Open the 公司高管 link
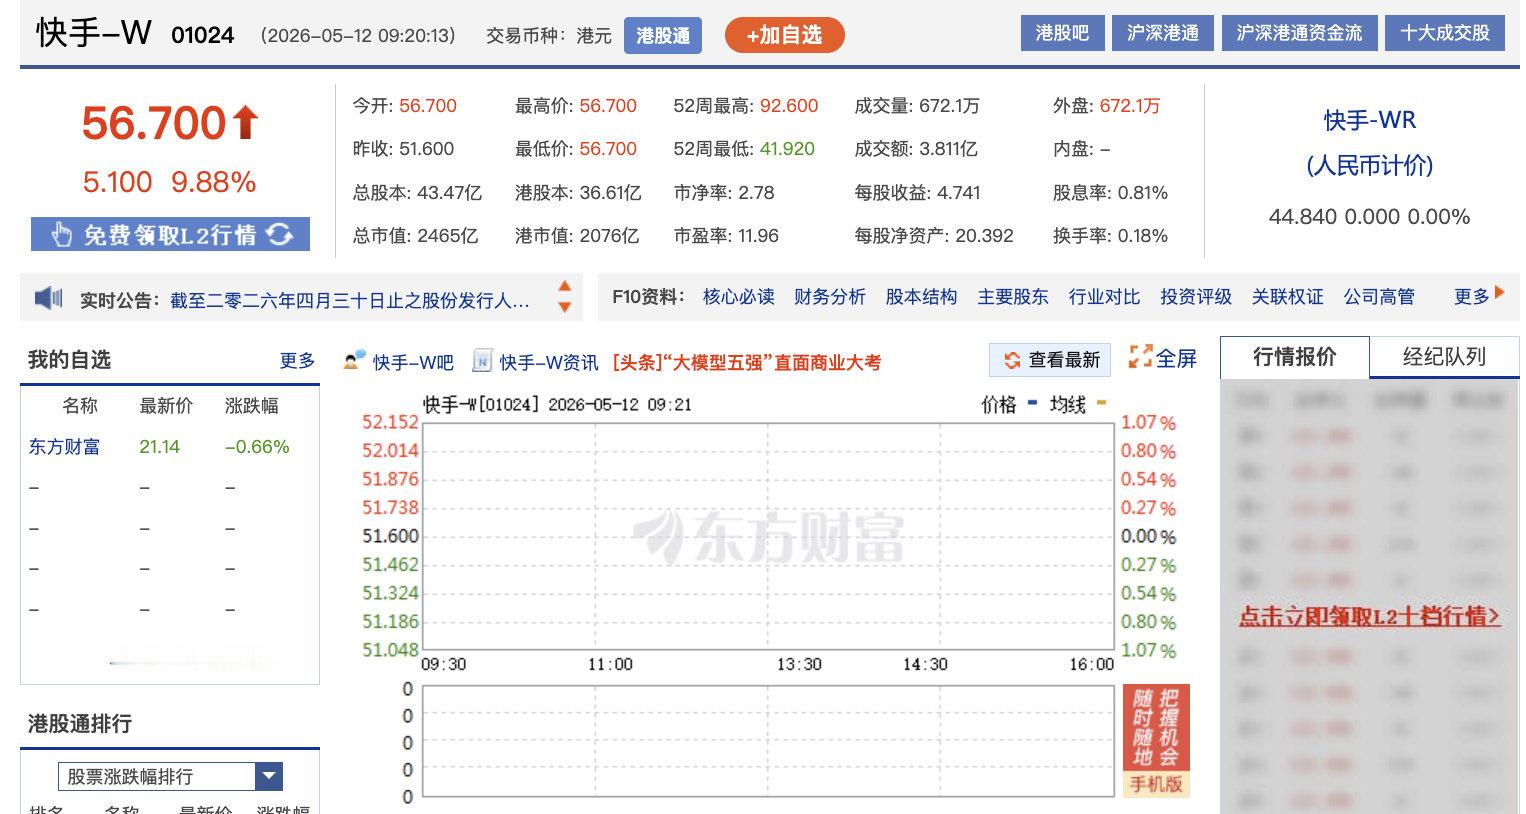 1379,297
